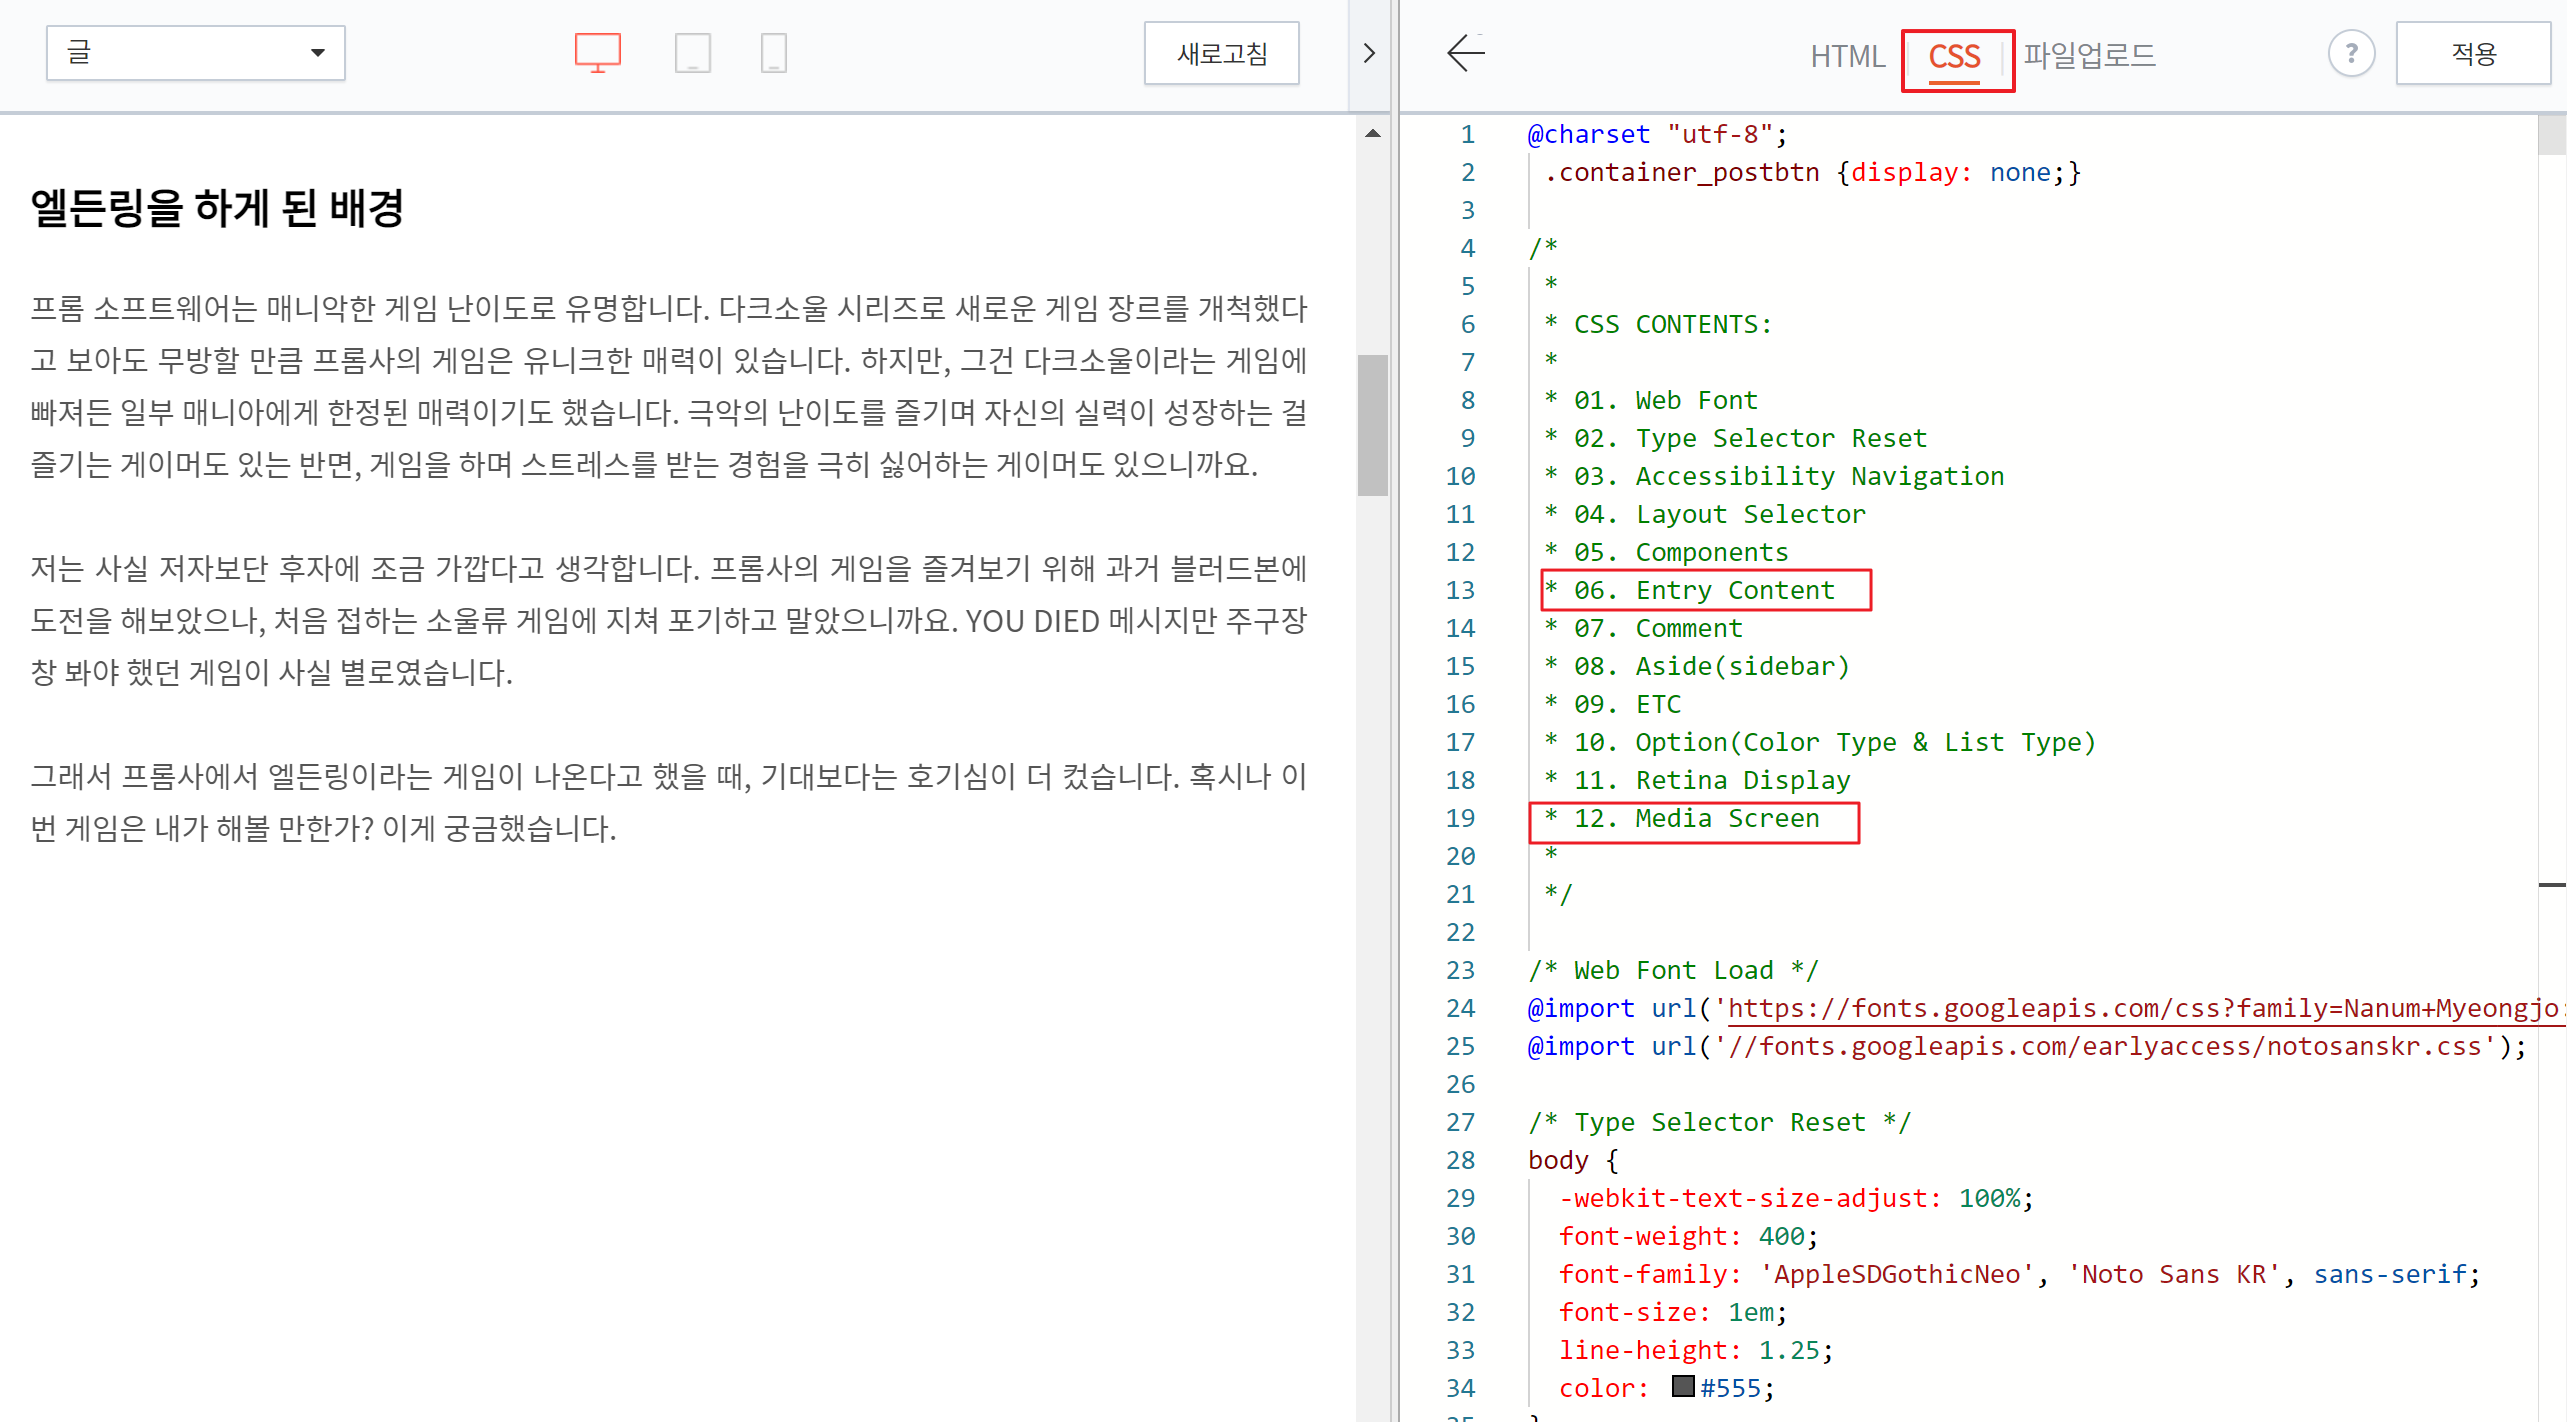Collapse preview panel with chevron arrow
The height and width of the screenshot is (1422, 2567).
(x=1369, y=53)
